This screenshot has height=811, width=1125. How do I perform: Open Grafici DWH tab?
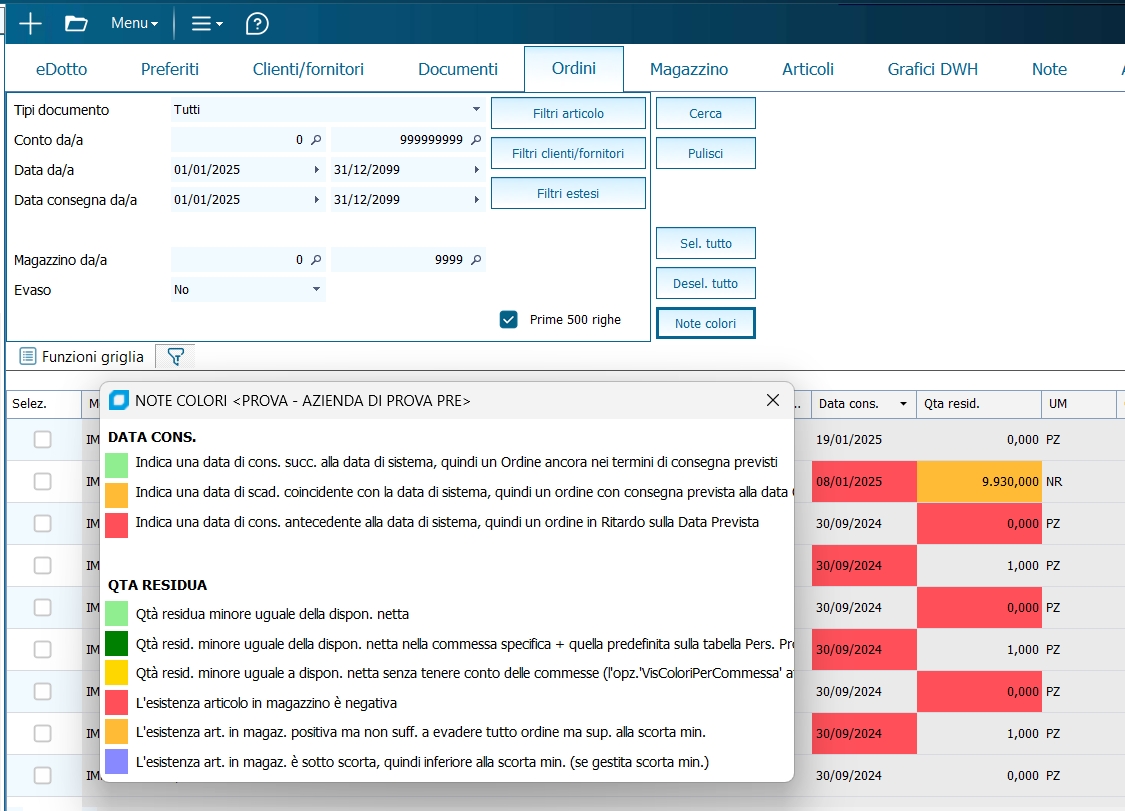point(933,69)
